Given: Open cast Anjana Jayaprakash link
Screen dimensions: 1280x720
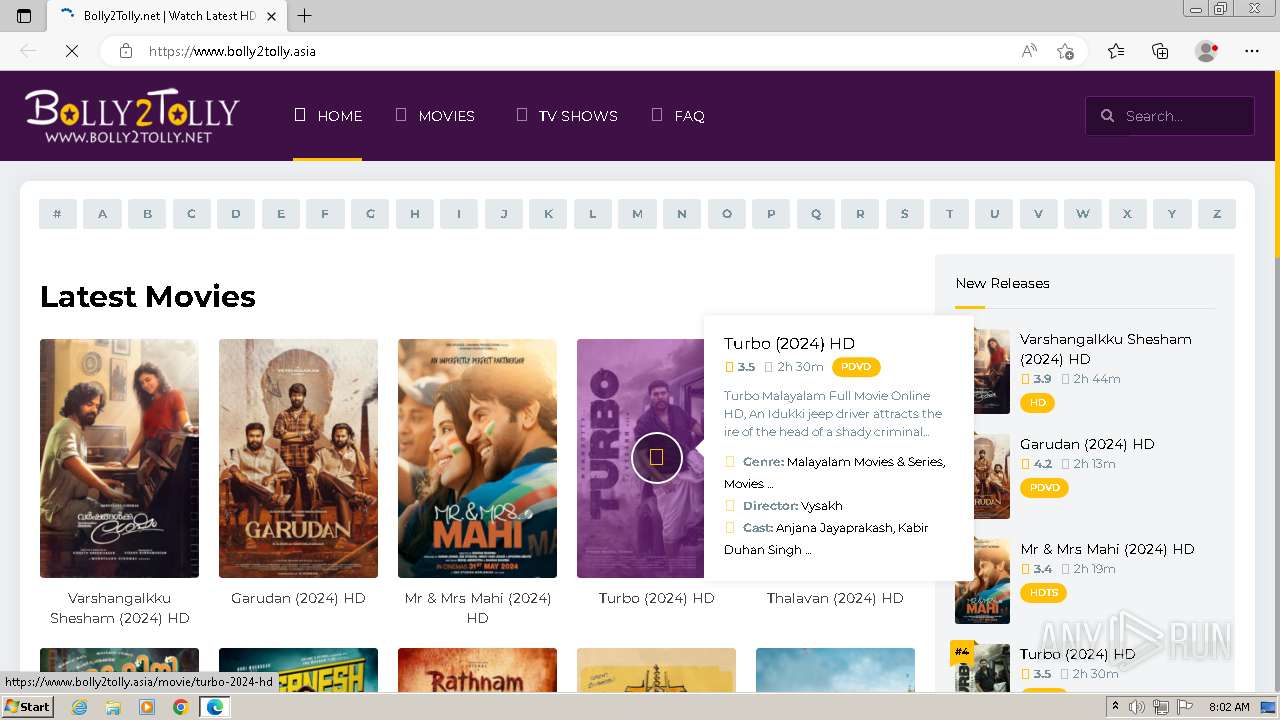Looking at the screenshot, I should [x=834, y=528].
